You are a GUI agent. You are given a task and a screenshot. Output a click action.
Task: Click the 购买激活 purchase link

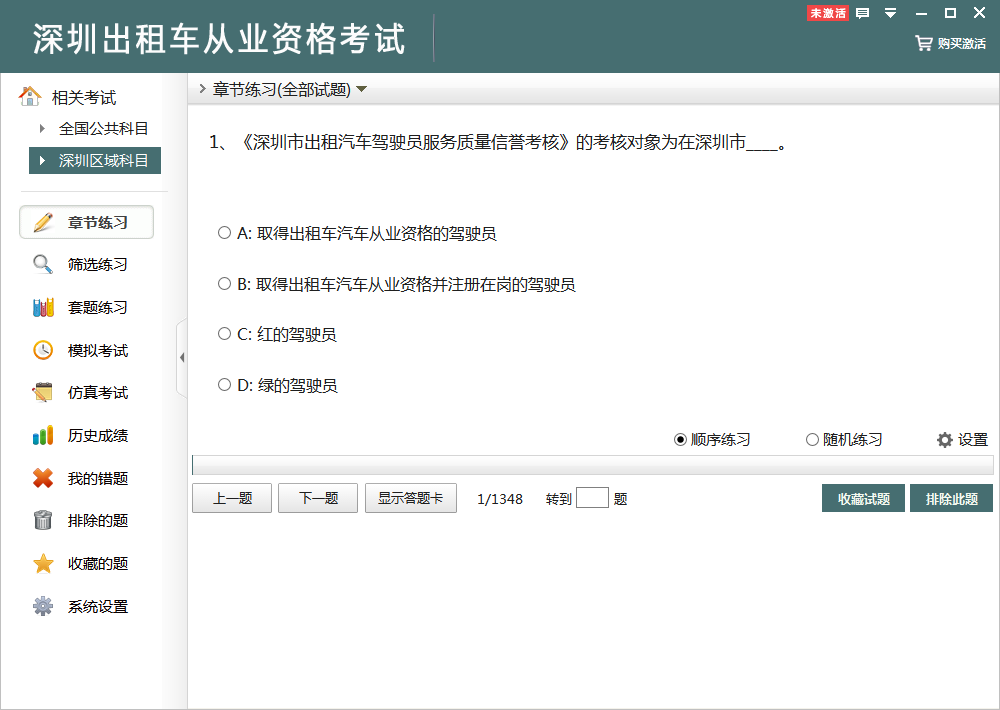point(962,43)
